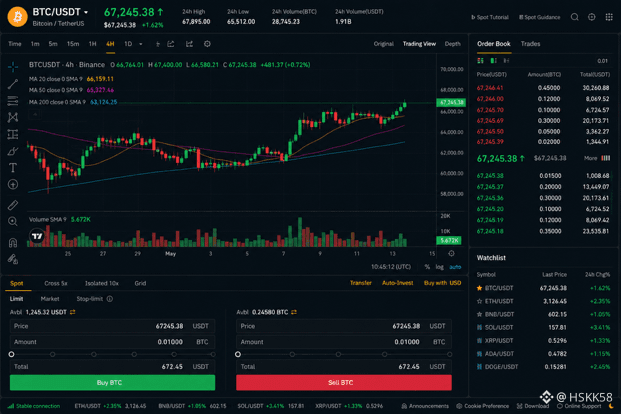Click the sell amount slider handle
Viewport: 621px width, 414px height.
pos(238,354)
